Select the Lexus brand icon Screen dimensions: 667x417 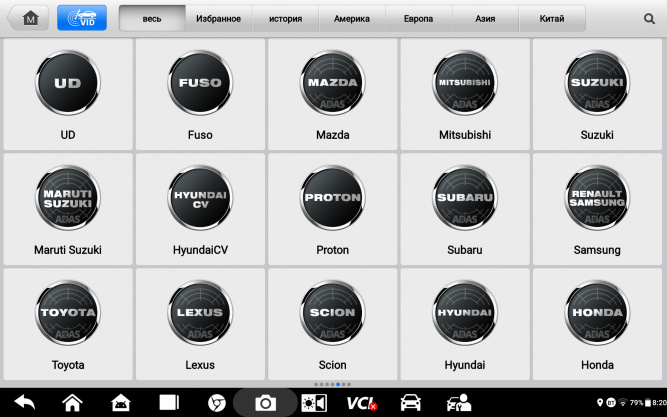click(200, 313)
